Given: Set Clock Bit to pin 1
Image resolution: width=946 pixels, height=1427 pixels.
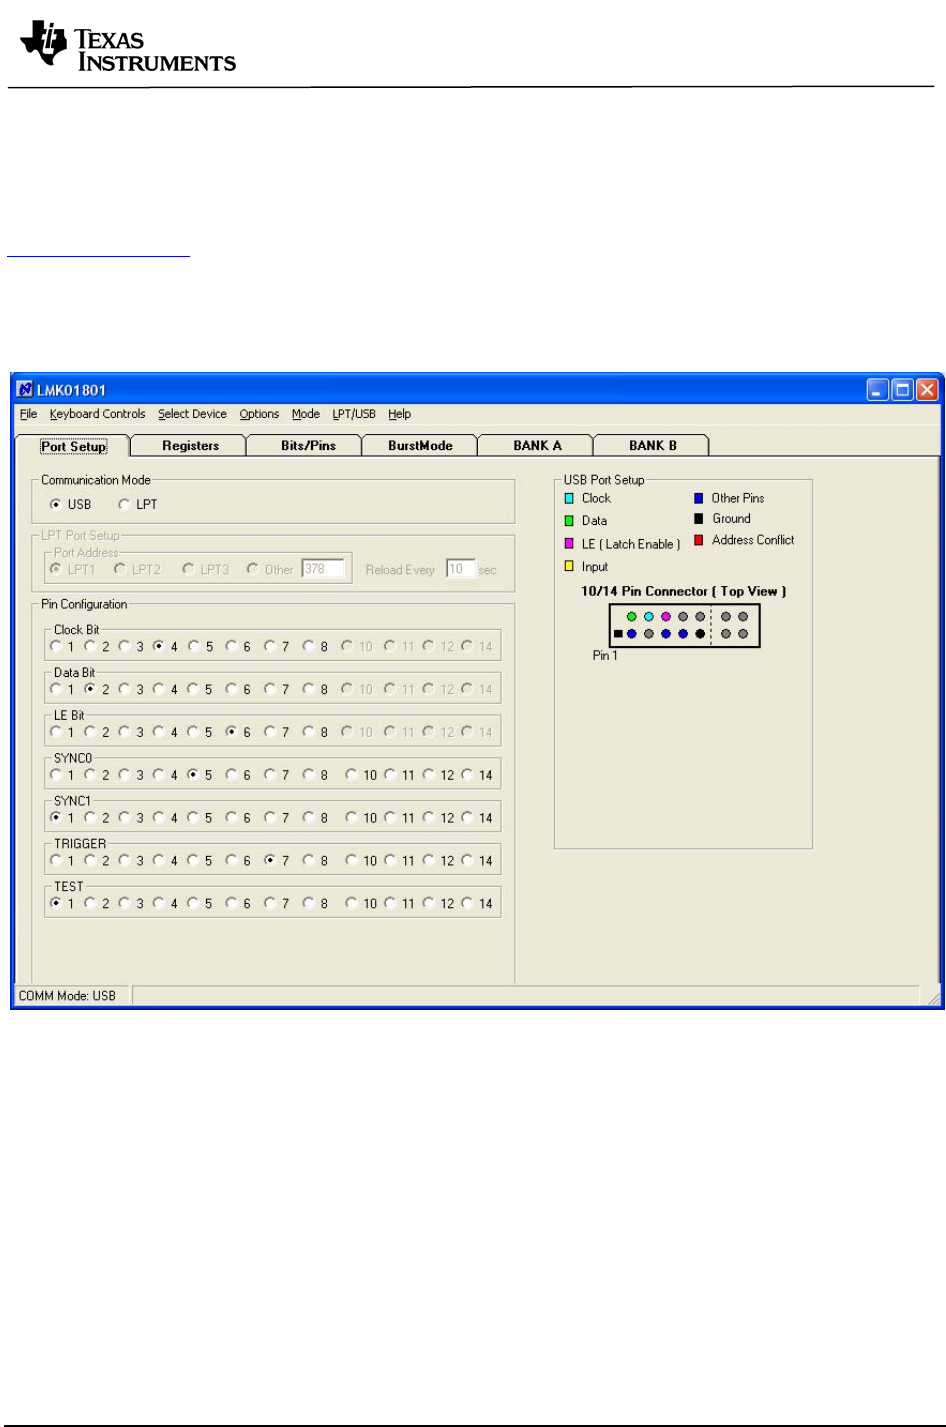Looking at the screenshot, I should [x=56, y=646].
